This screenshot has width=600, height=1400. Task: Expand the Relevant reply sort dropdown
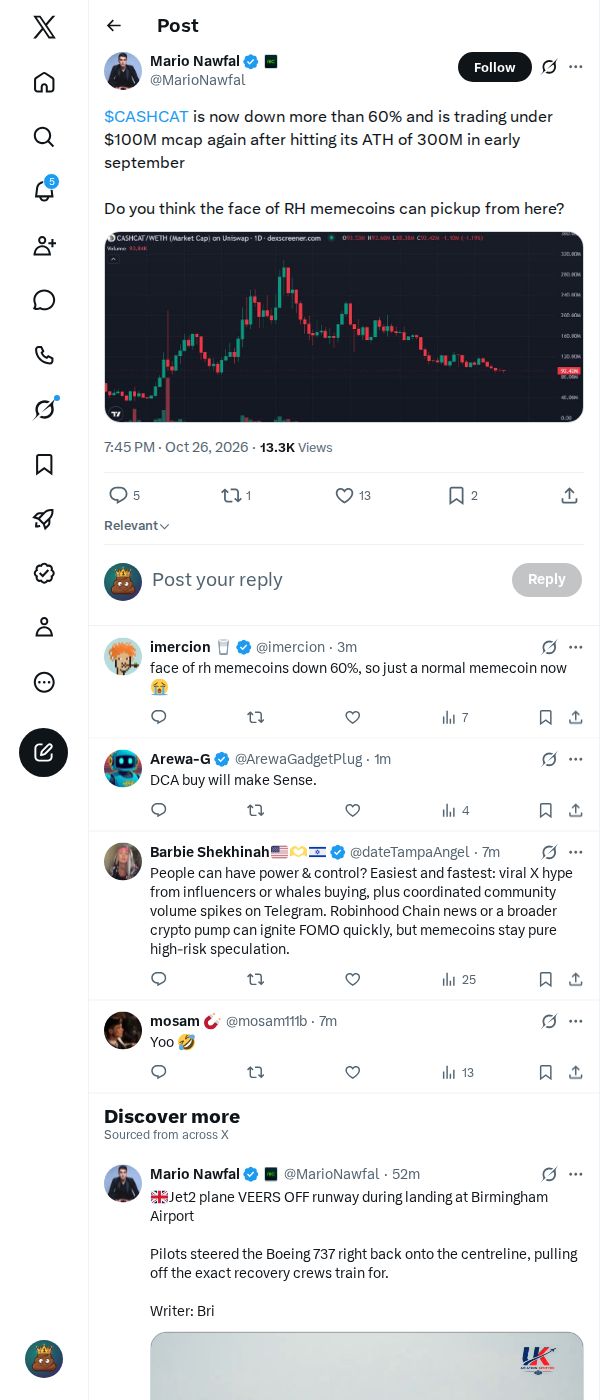point(137,526)
